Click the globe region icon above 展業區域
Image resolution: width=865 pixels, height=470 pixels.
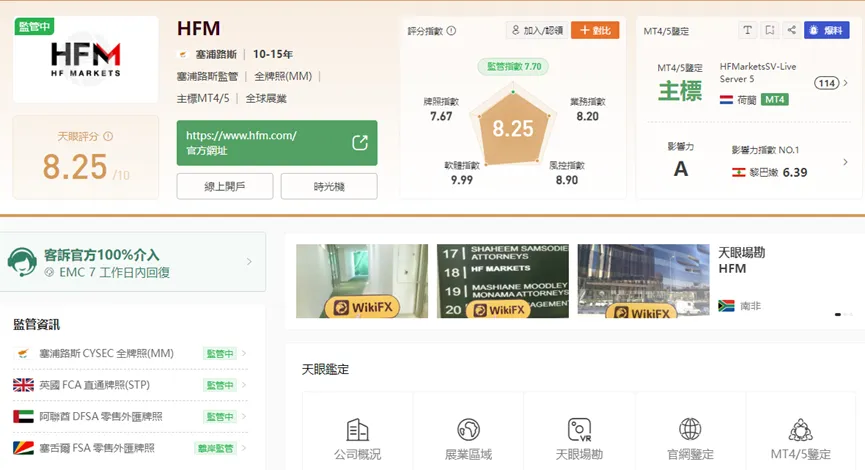pyautogui.click(x=468, y=430)
